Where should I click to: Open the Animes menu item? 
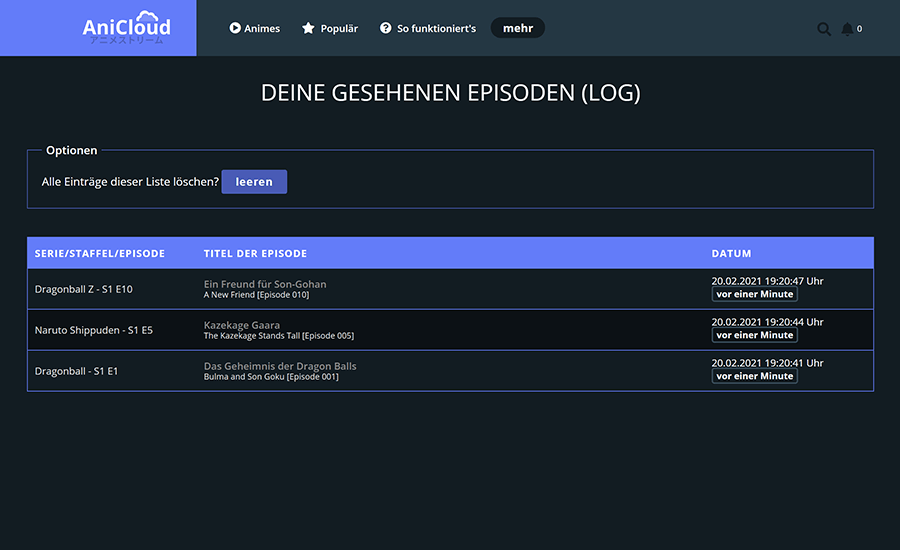tap(255, 28)
